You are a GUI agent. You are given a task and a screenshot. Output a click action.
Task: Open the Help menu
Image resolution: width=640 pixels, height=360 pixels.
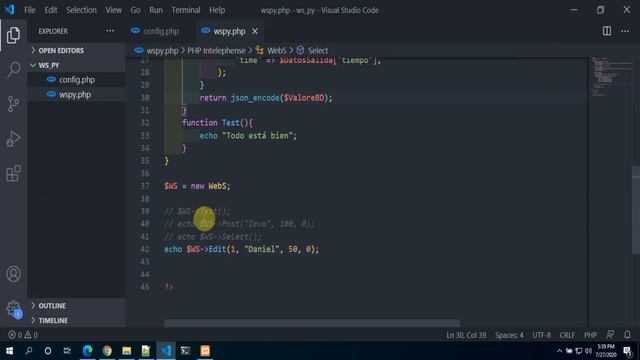(217, 10)
